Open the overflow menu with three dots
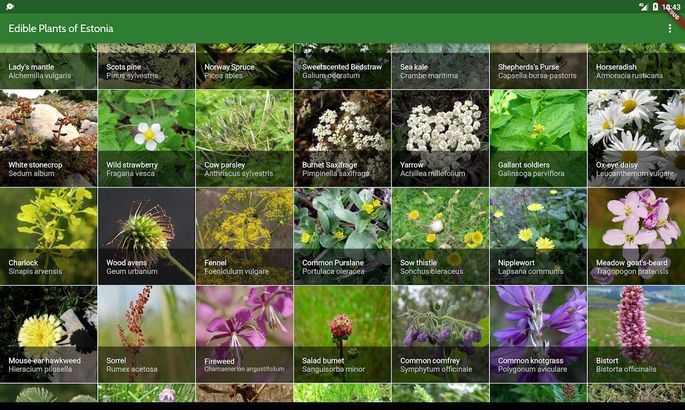685x410 pixels. tap(670, 28)
